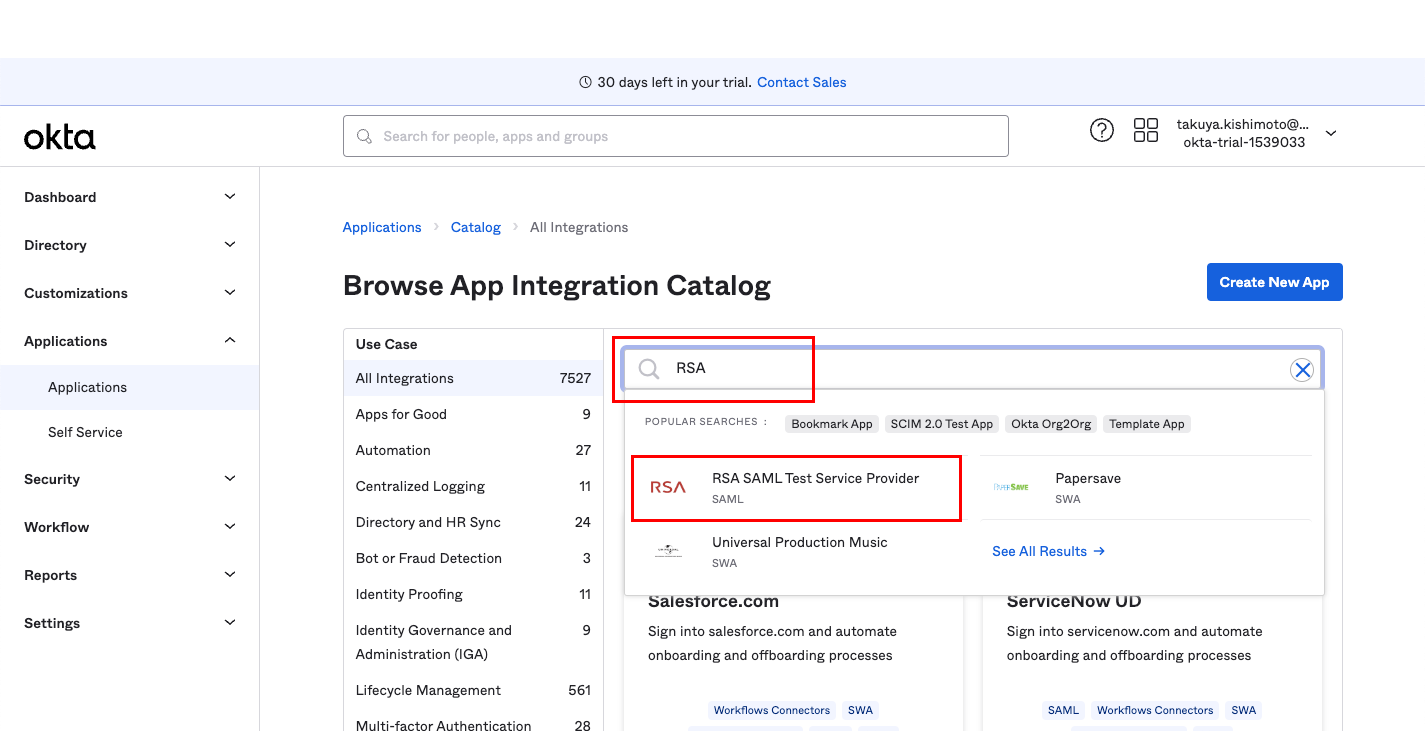Click the Universal Production Music logo
Viewport: 1425px width, 731px height.
pos(668,552)
